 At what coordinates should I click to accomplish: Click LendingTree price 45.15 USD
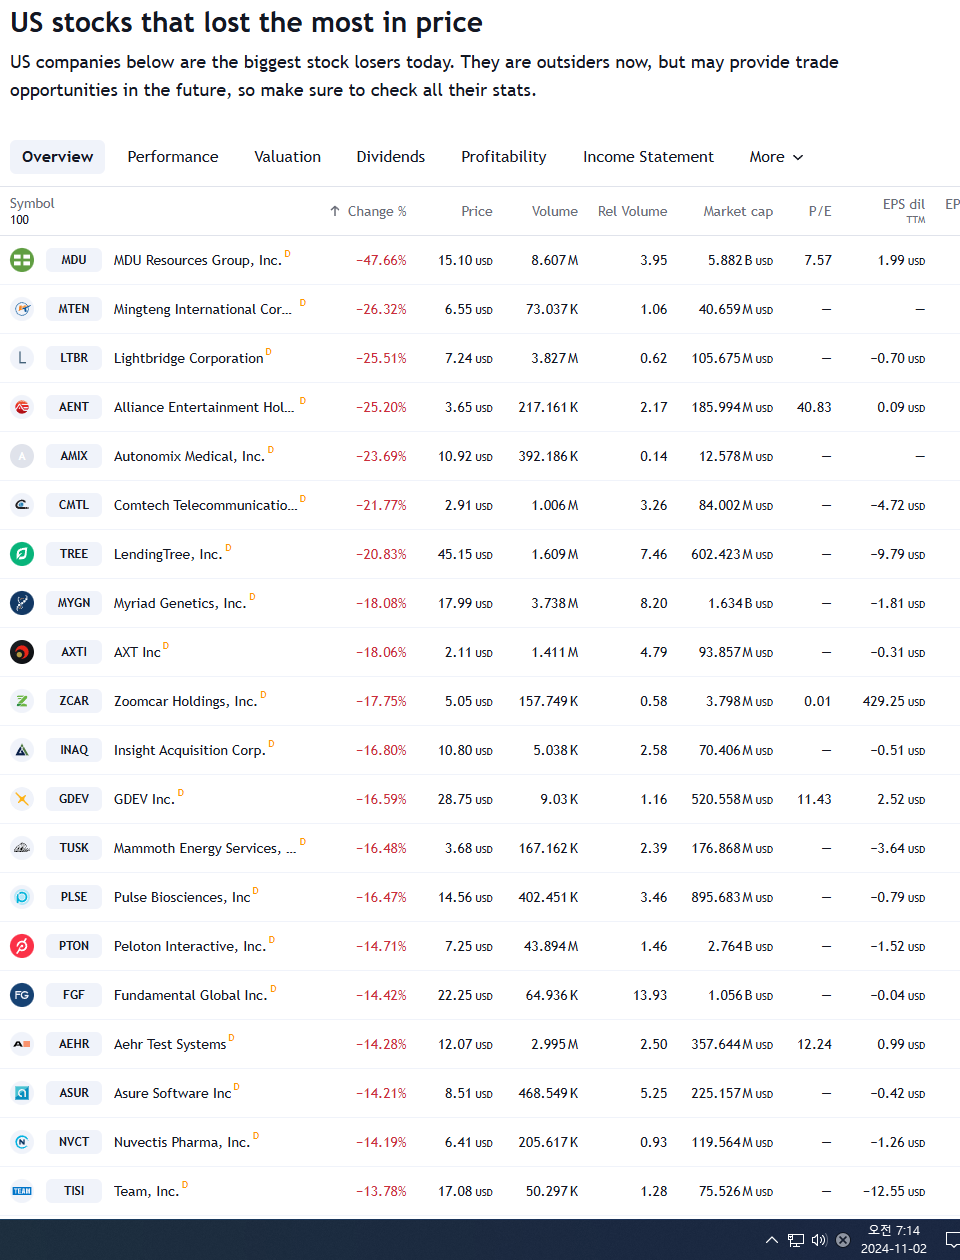[x=465, y=554]
